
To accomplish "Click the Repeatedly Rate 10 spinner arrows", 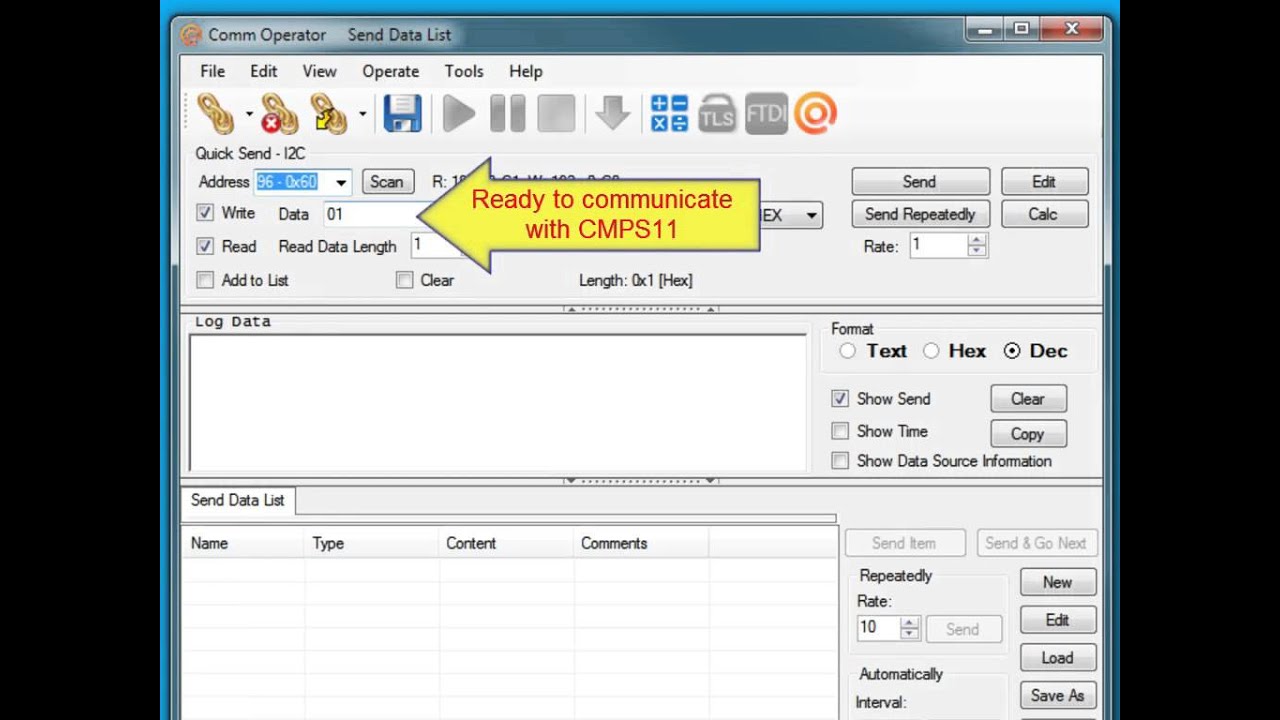I will (x=909, y=628).
